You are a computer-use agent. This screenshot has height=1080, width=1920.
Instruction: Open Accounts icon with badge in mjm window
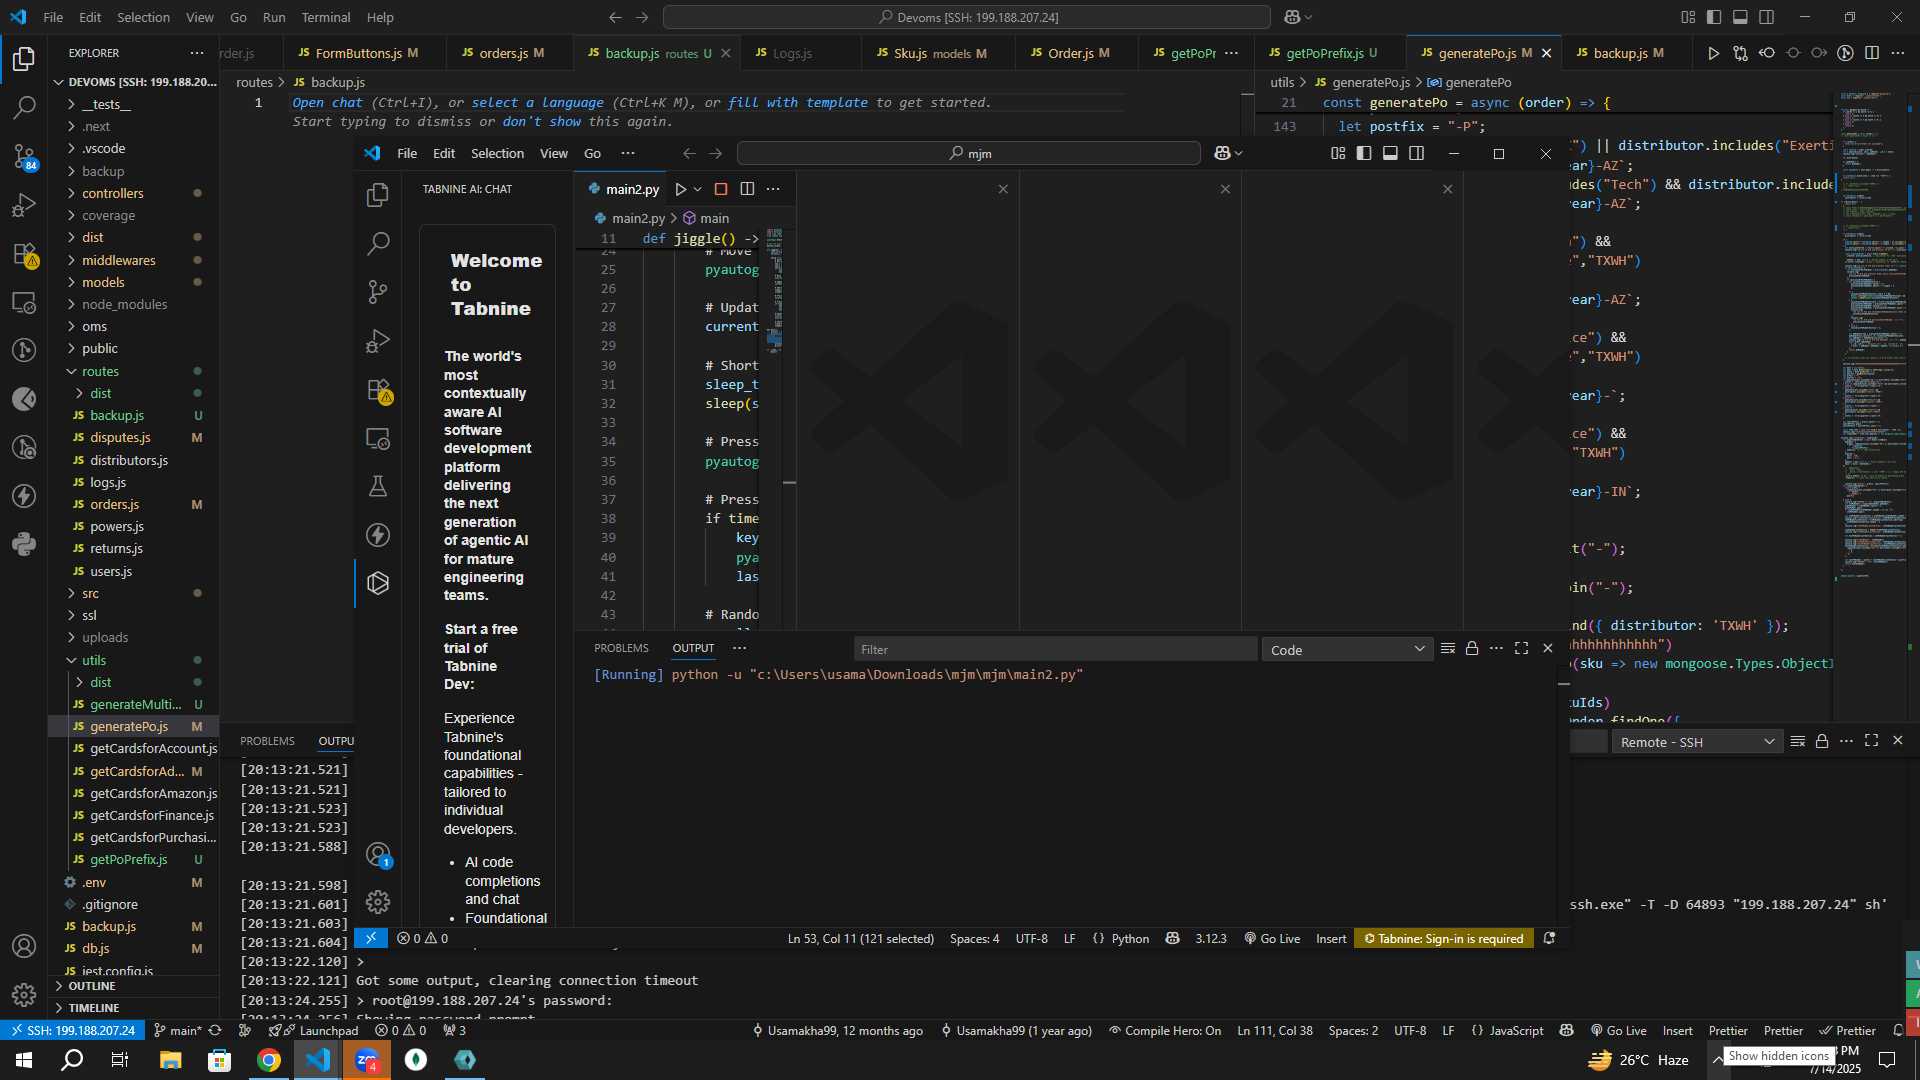point(378,855)
